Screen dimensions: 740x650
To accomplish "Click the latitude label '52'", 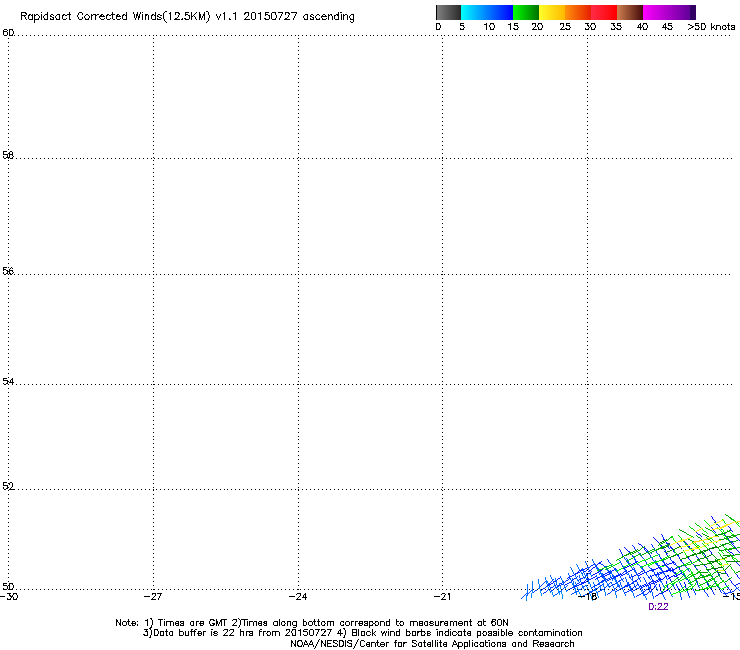I will click(8, 486).
